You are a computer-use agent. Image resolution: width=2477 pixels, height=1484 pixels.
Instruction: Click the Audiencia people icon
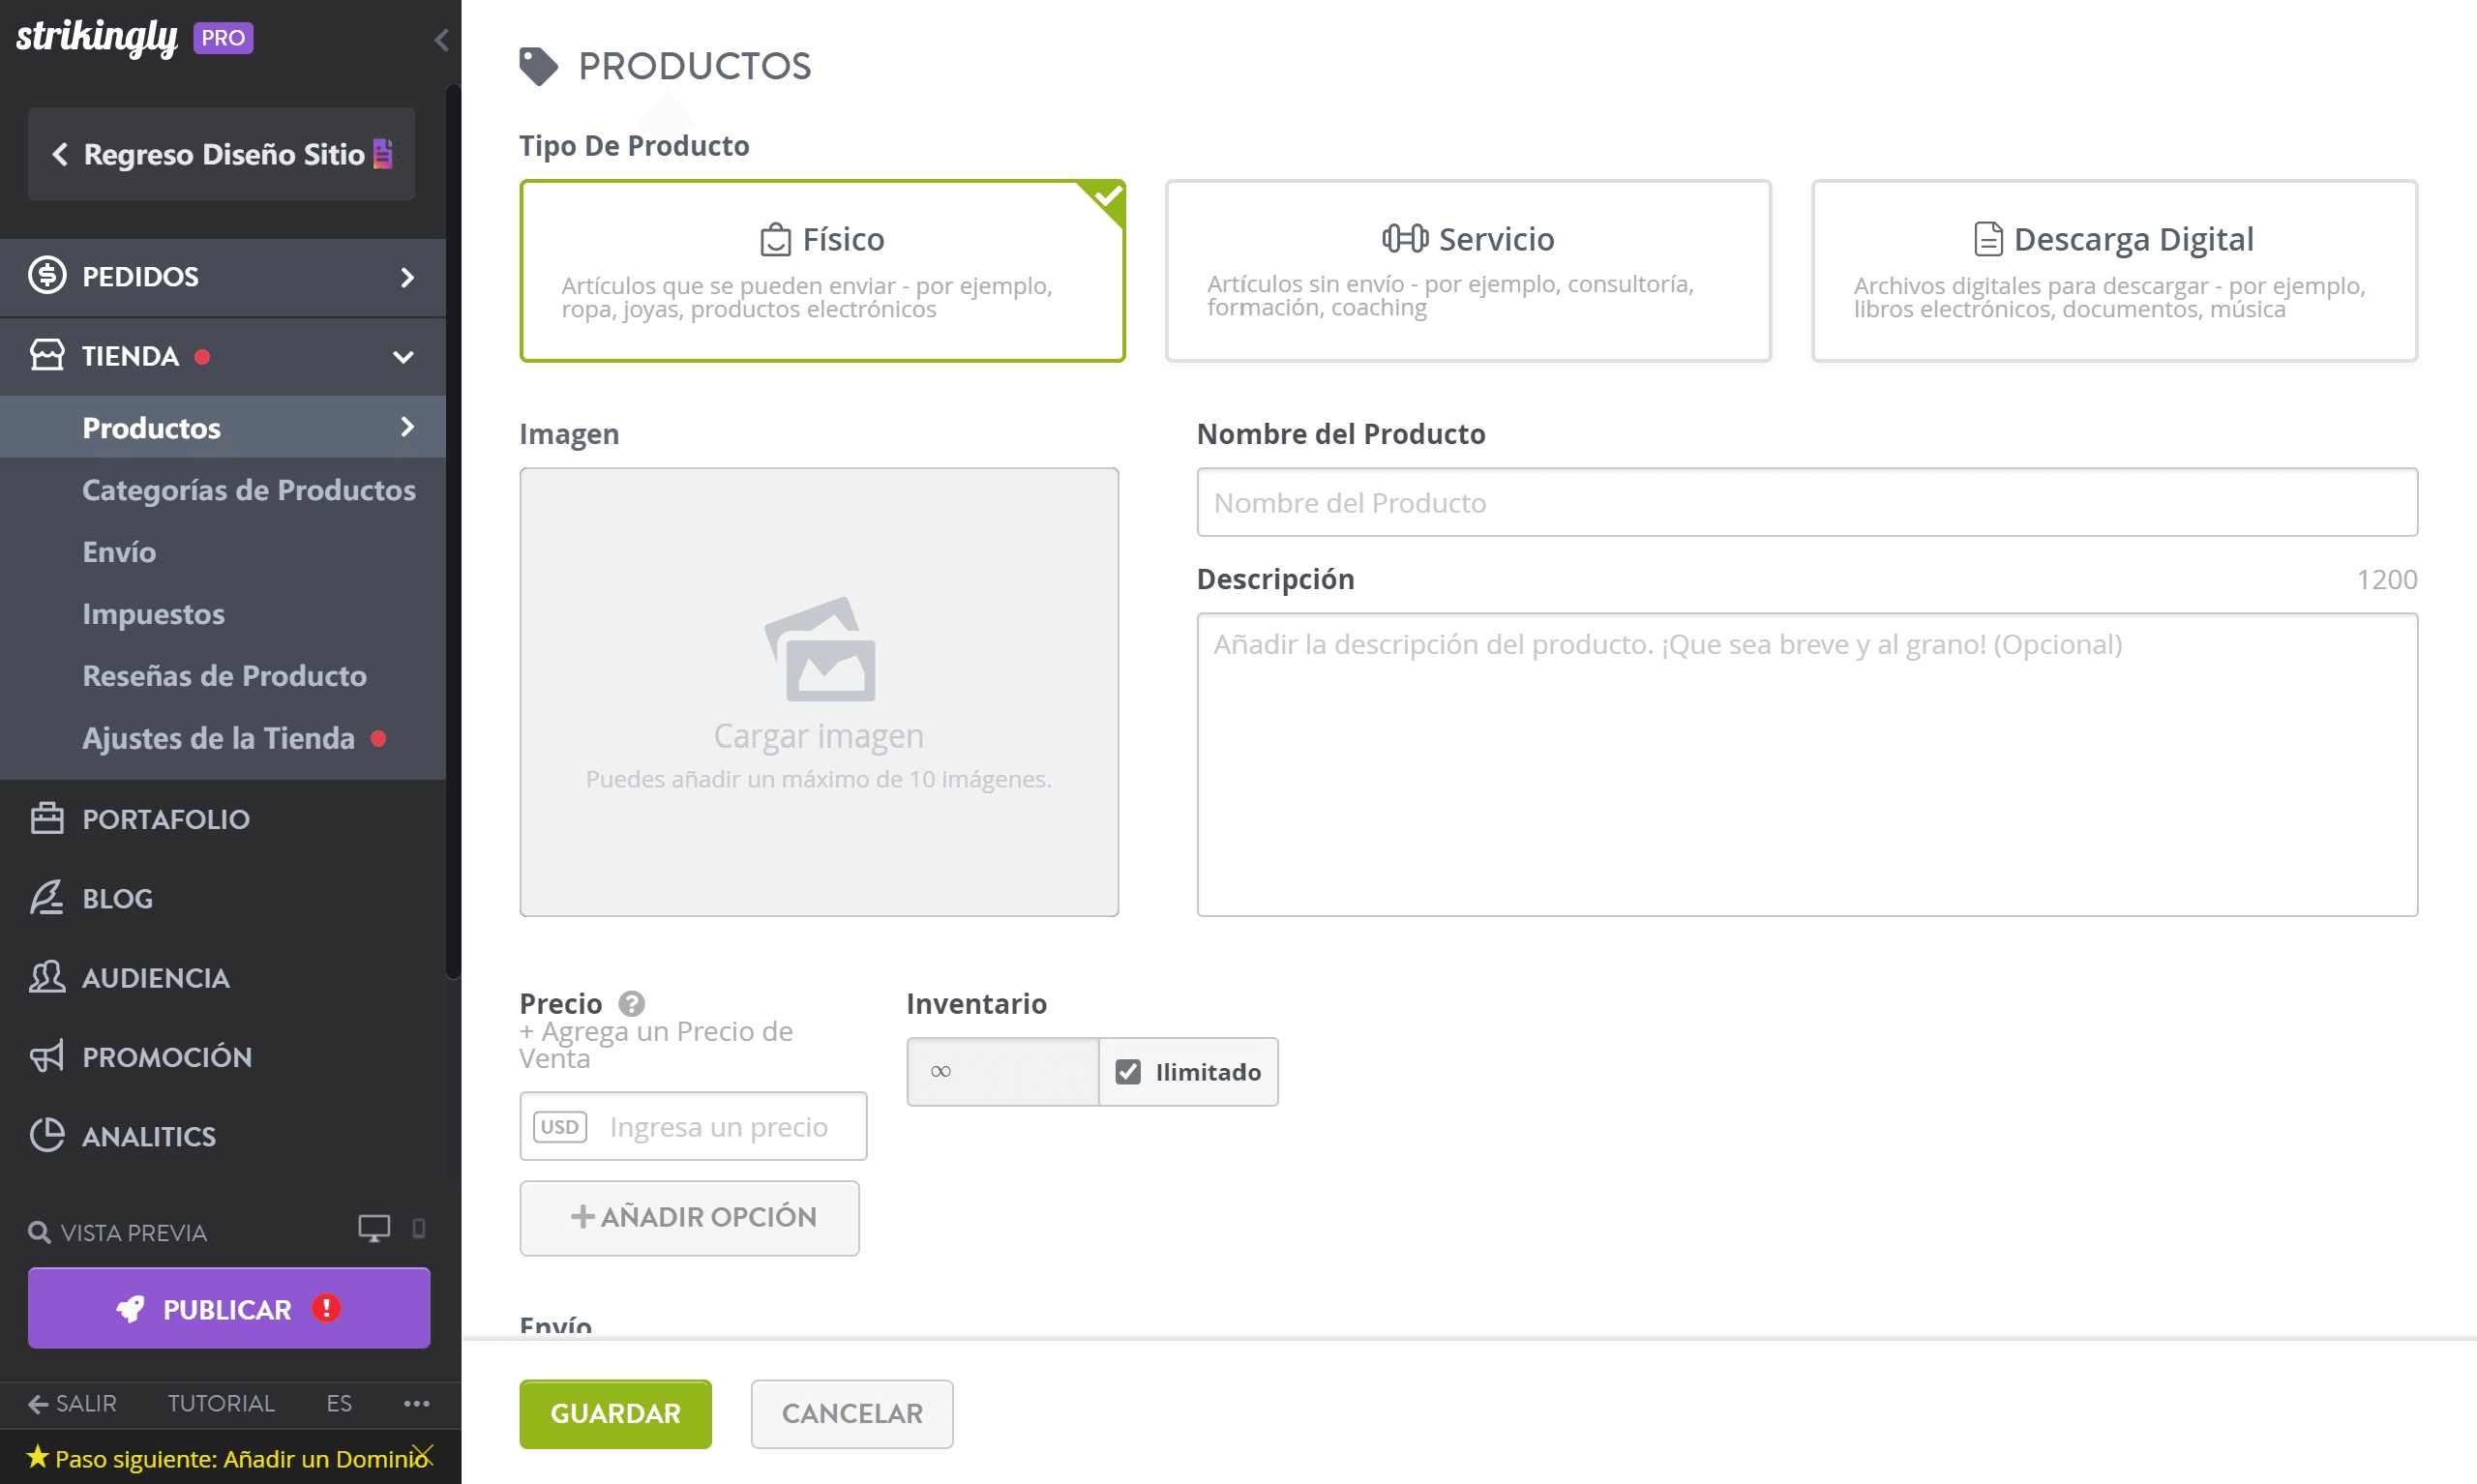47,977
